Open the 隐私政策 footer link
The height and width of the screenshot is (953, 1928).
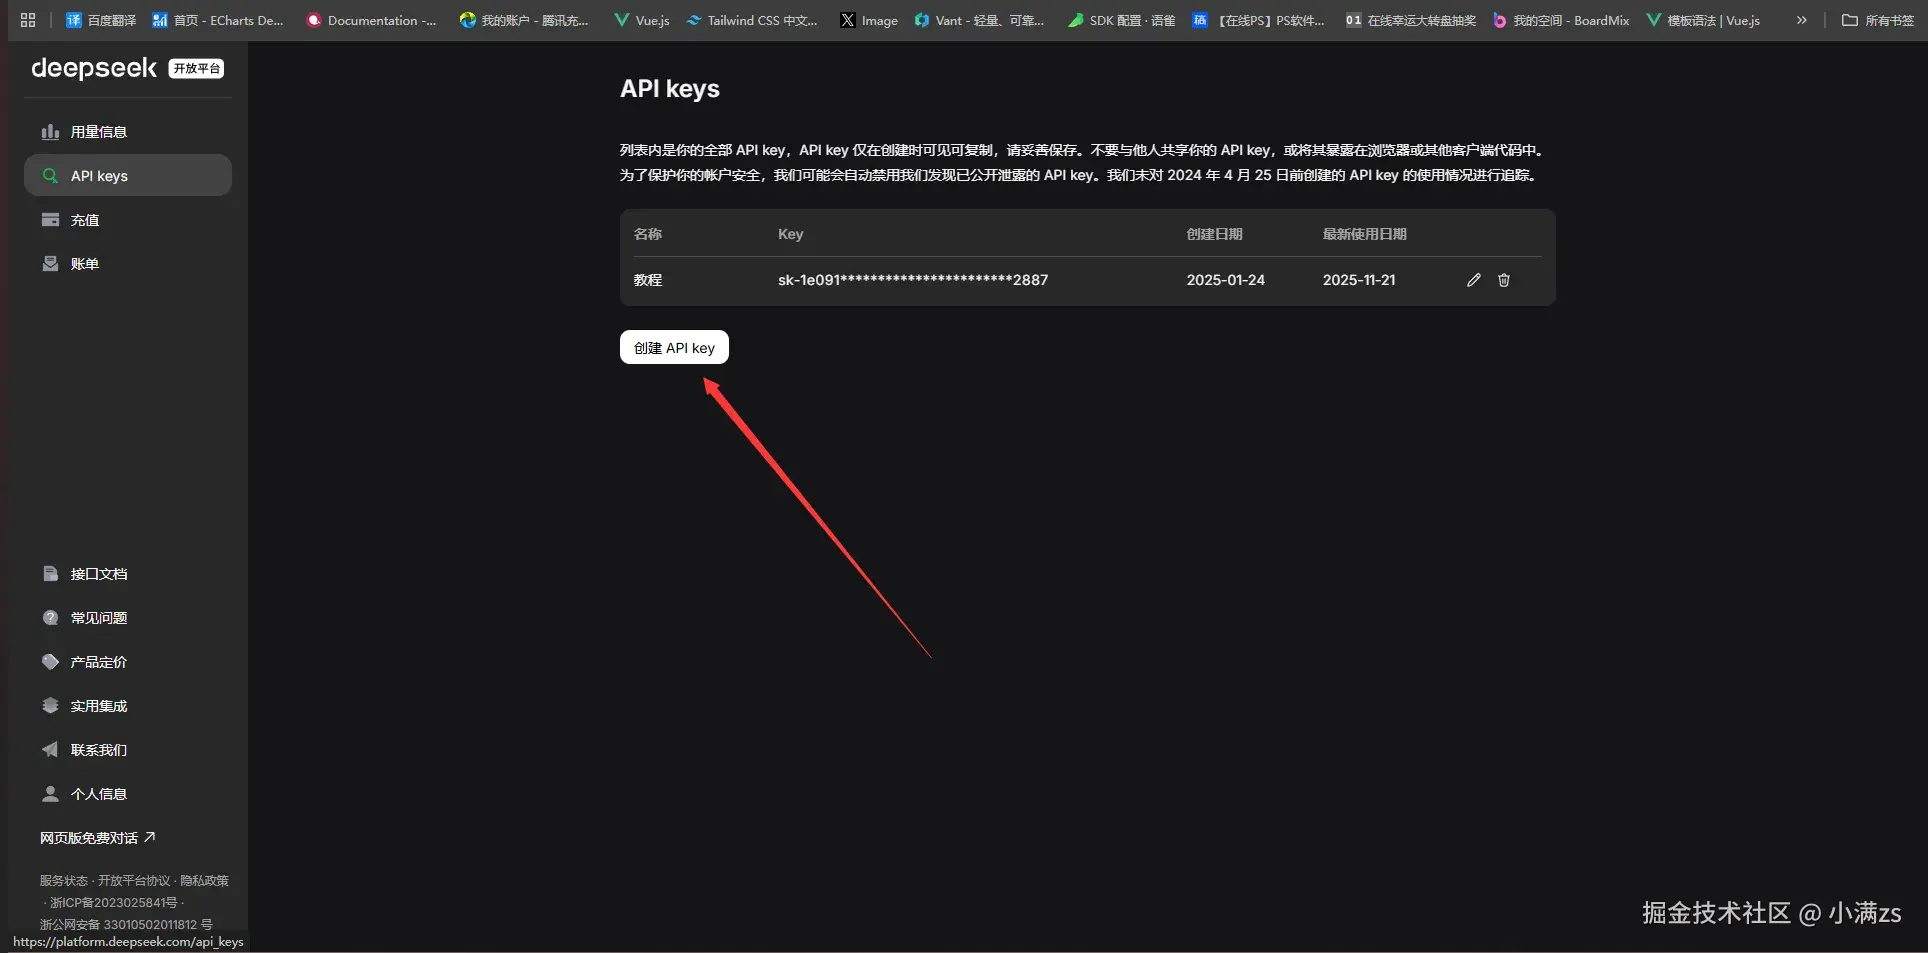point(204,881)
